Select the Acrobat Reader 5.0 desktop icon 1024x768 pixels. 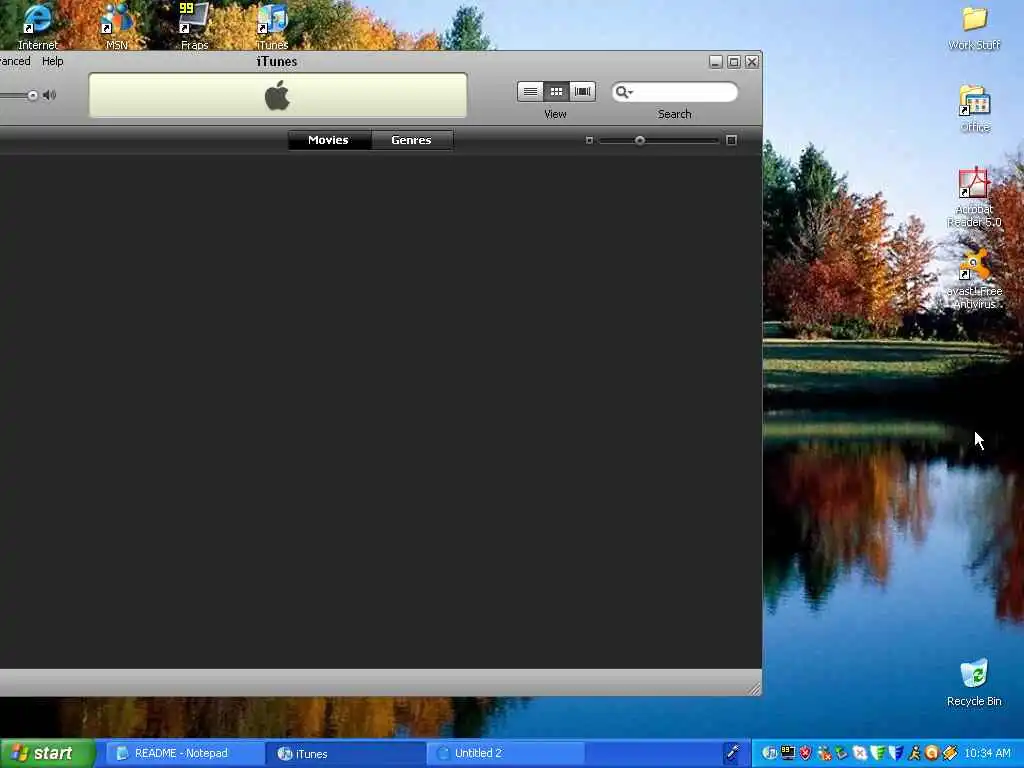point(974,197)
